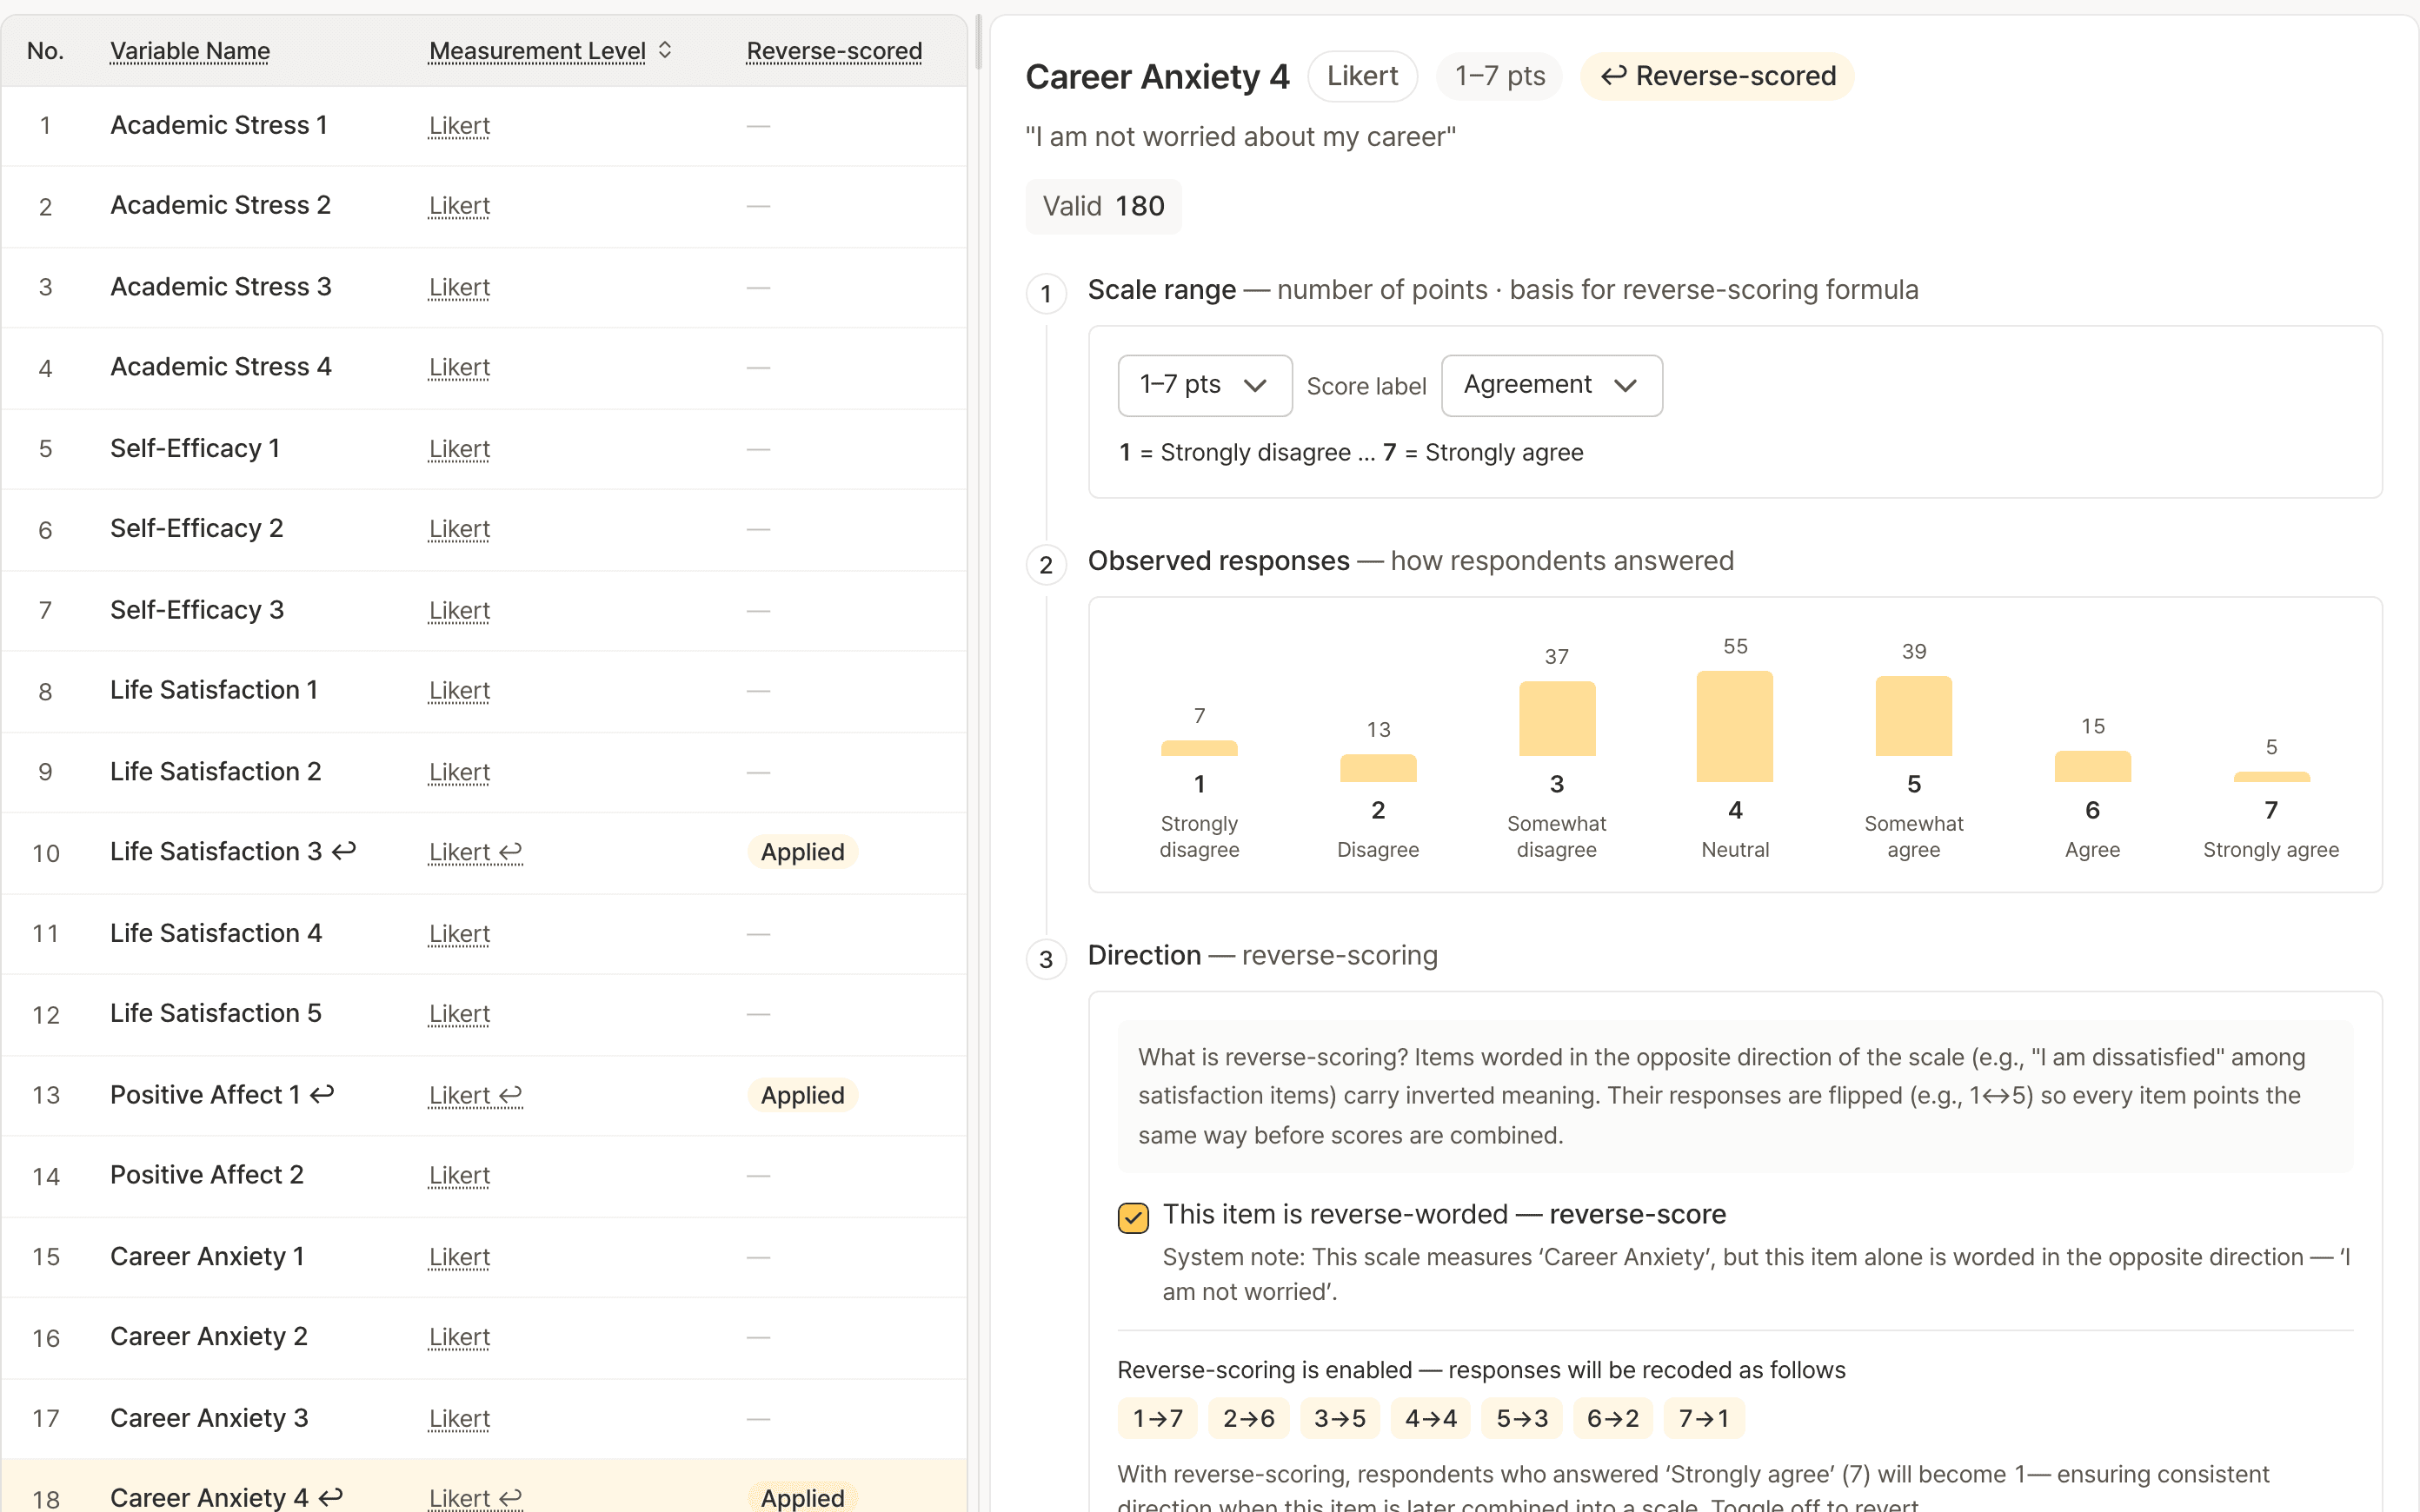Click the reverse arrow next to Career Anxiety 4
This screenshot has height=1512, width=2420.
pos(331,1497)
